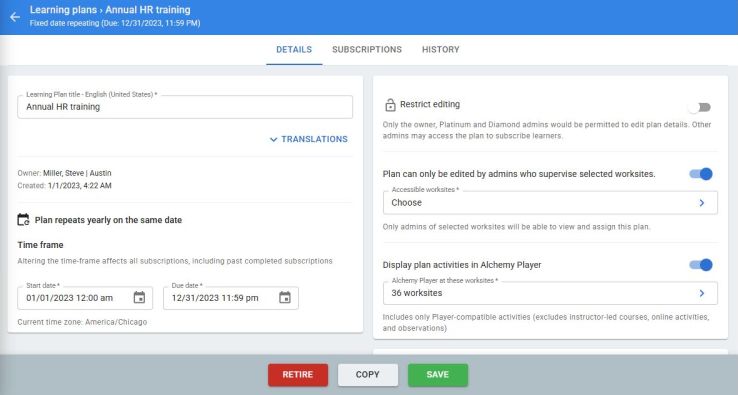
Task: Switch to the Details tab
Action: (294, 49)
